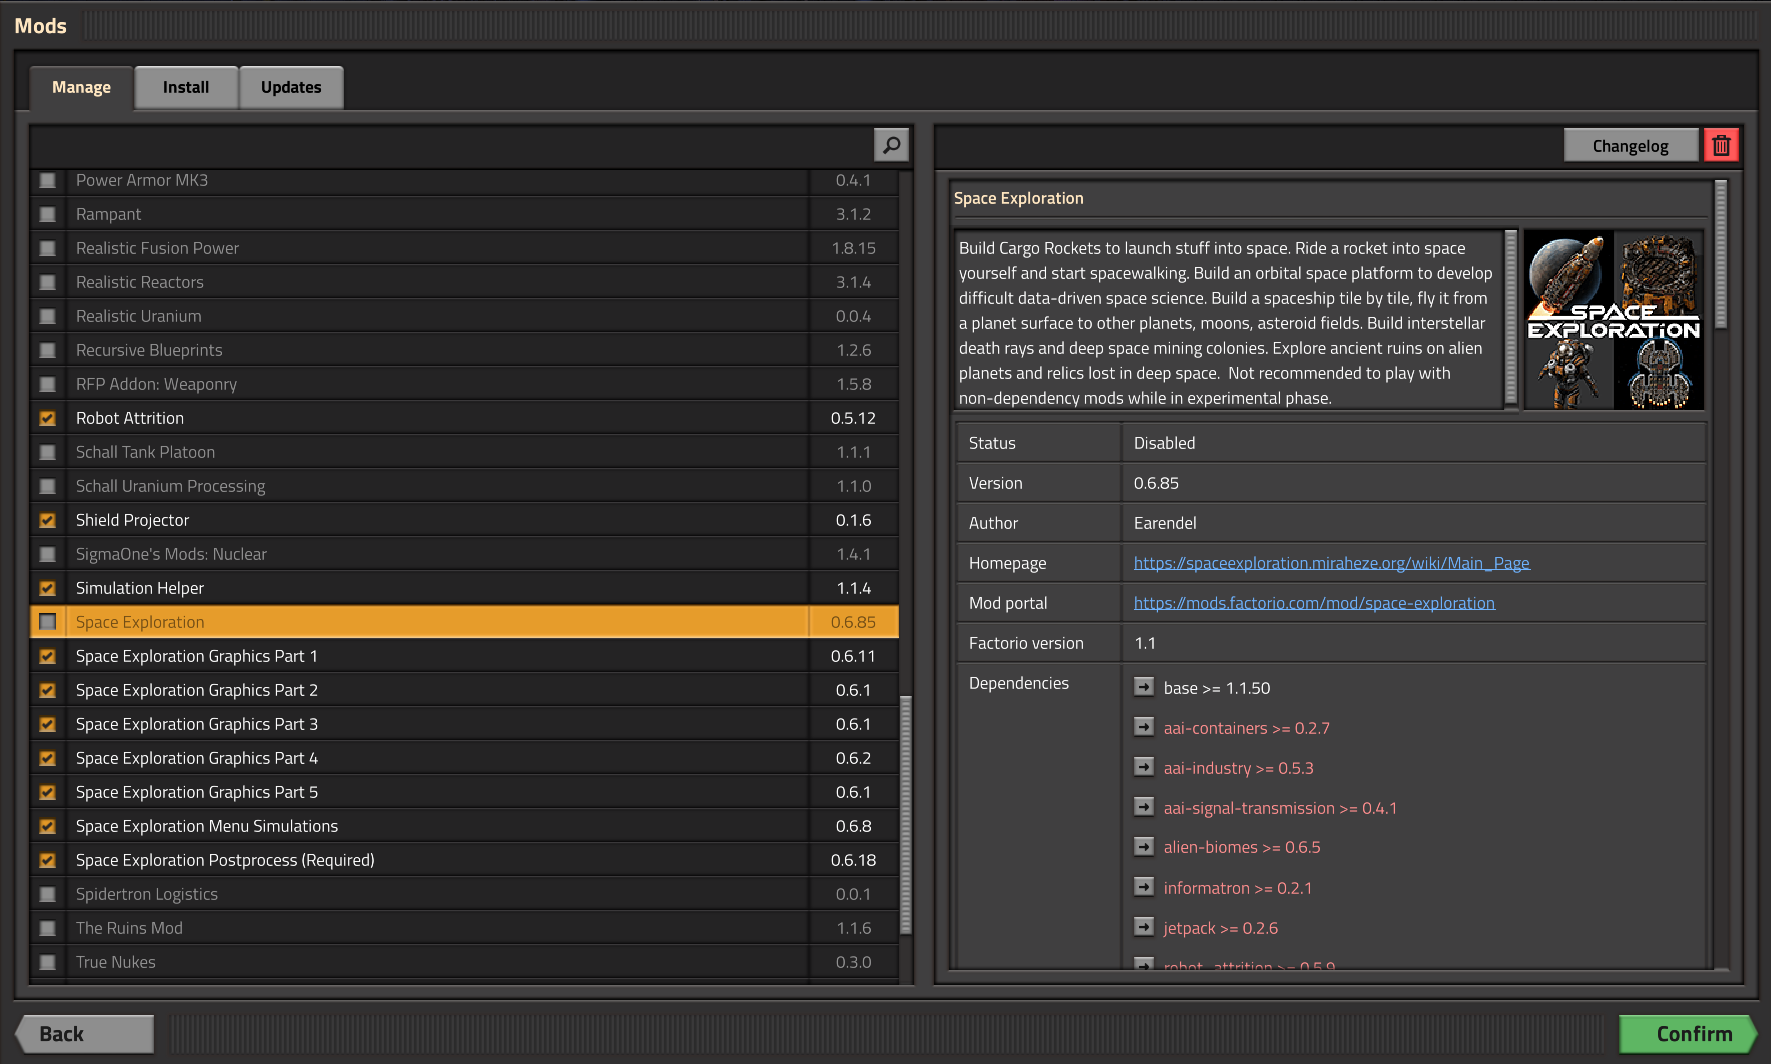Uncheck Space Exploration Graphics Part 1
Screen dimensions: 1771x1064
(47, 656)
